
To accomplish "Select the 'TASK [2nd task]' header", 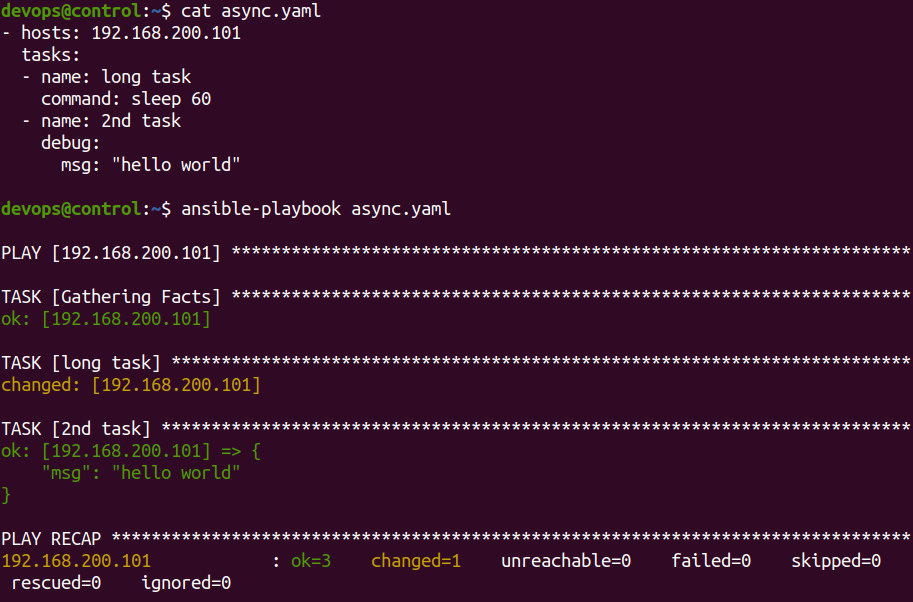I will point(76,429).
